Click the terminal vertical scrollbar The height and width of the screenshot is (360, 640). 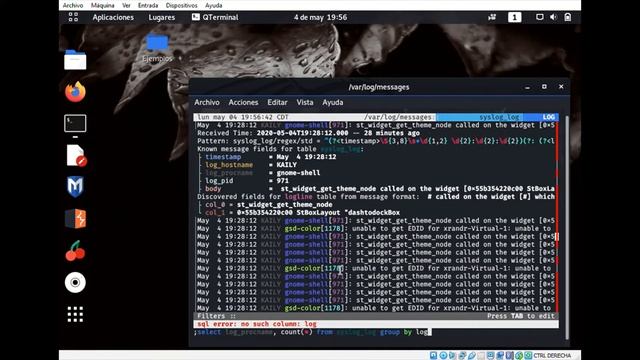click(567, 227)
